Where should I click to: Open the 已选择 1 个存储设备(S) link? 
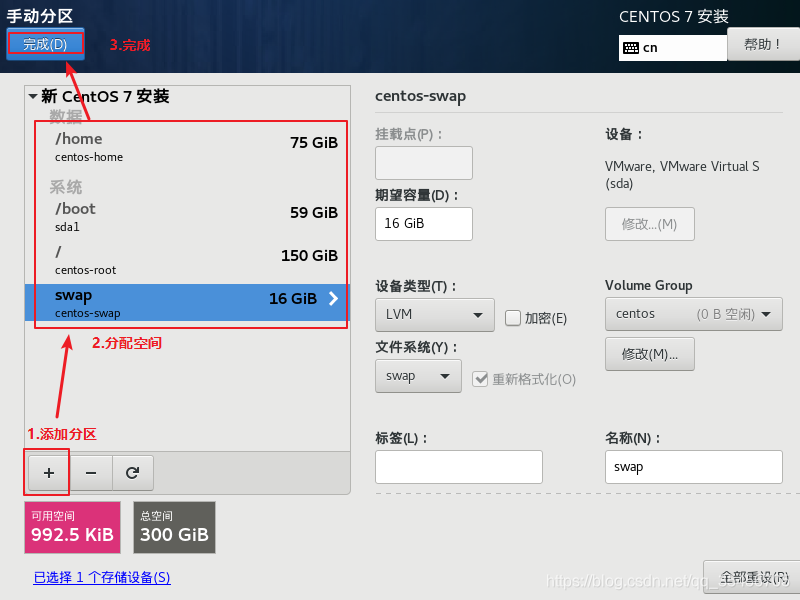[102, 578]
